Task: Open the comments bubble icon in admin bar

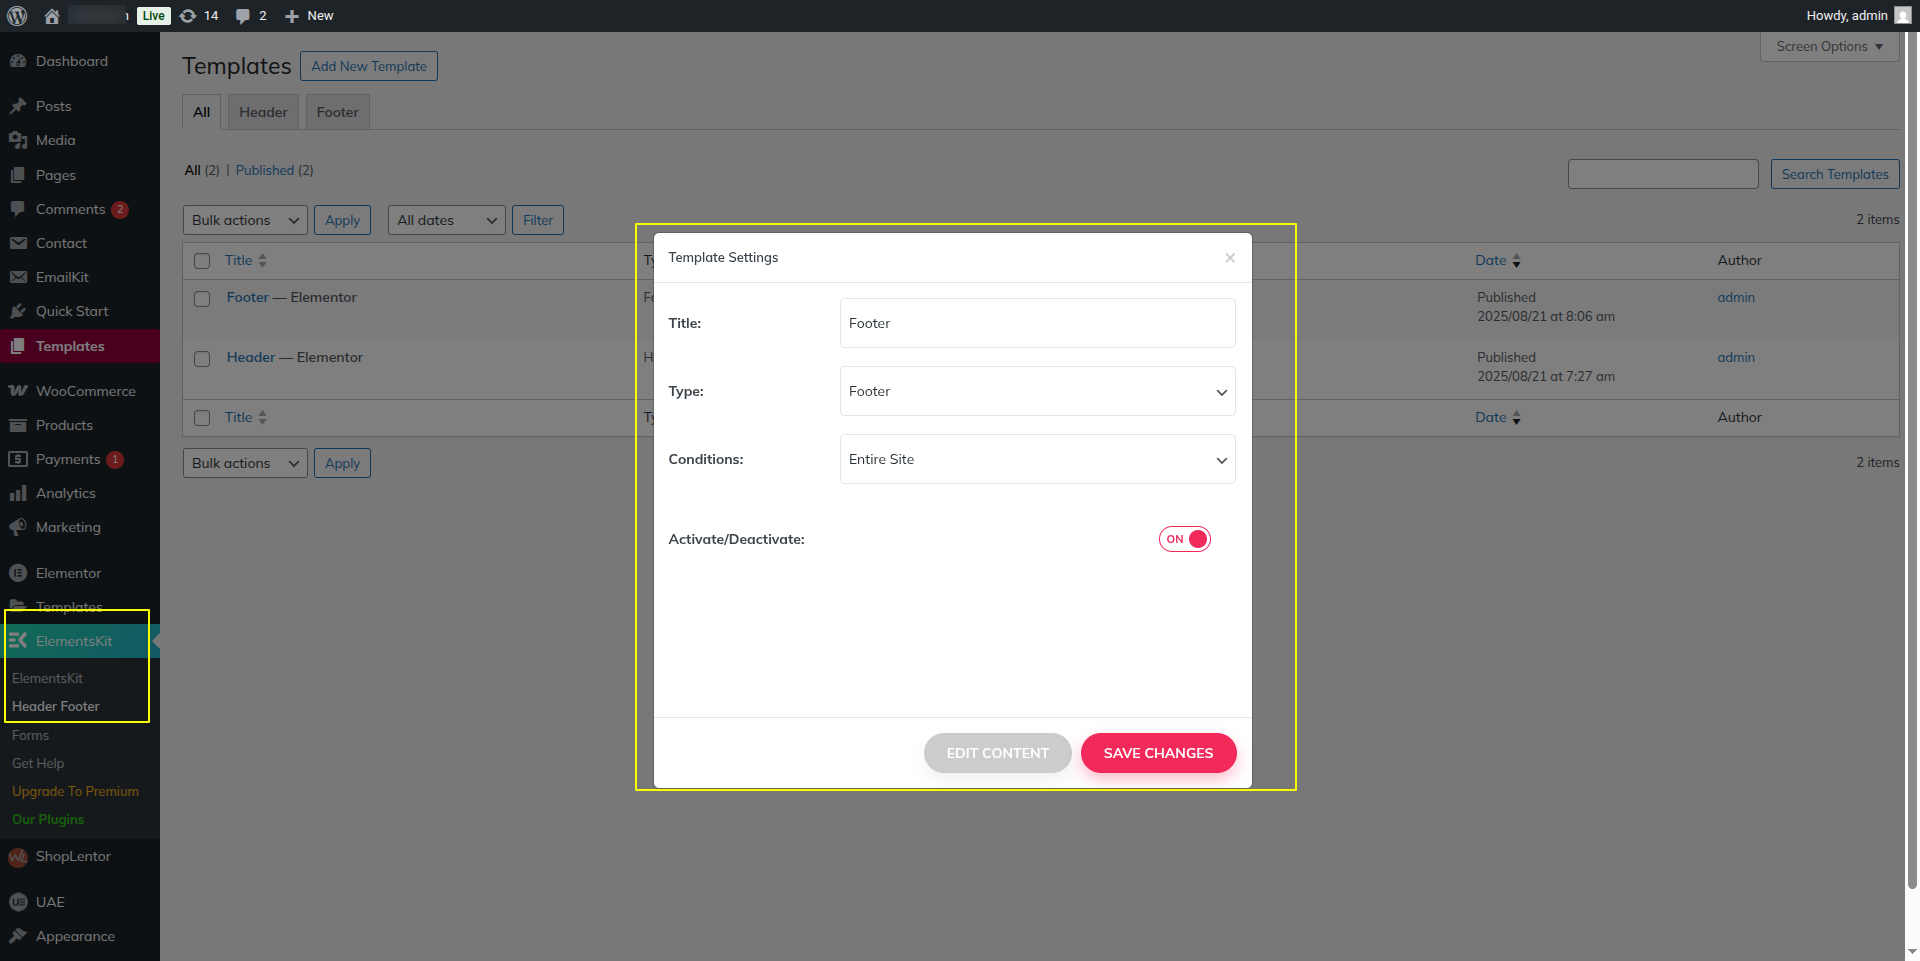Action: 243,16
